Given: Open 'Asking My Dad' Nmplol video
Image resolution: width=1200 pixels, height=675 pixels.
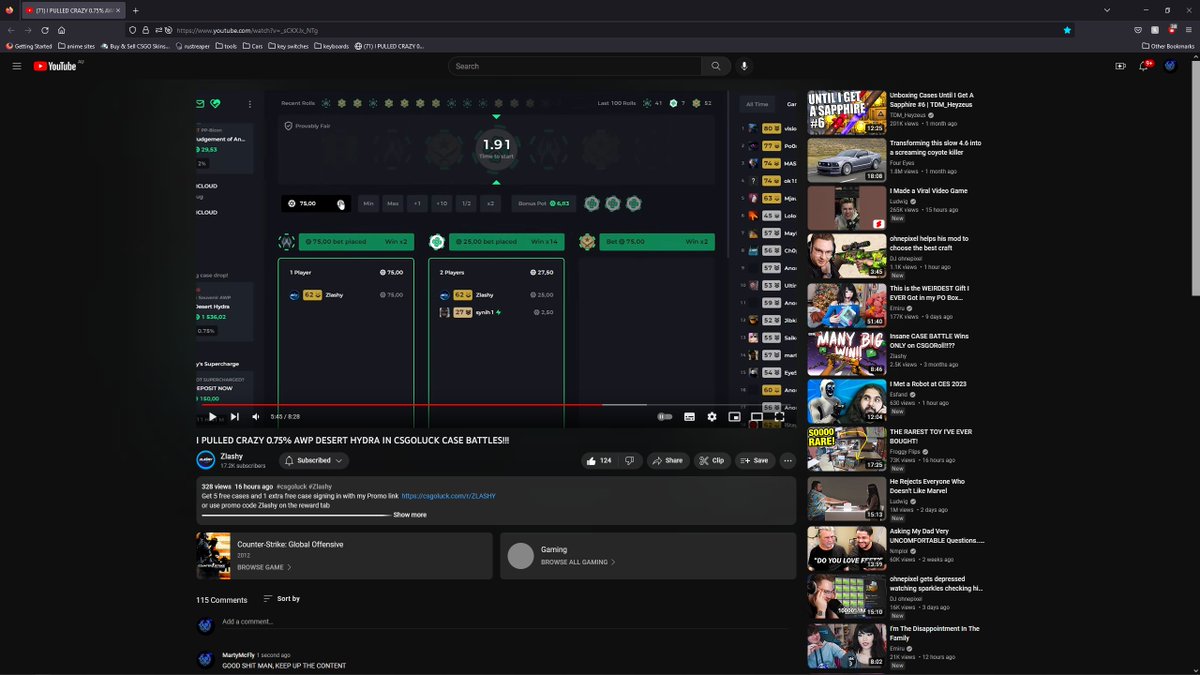Looking at the screenshot, I should (x=937, y=536).
